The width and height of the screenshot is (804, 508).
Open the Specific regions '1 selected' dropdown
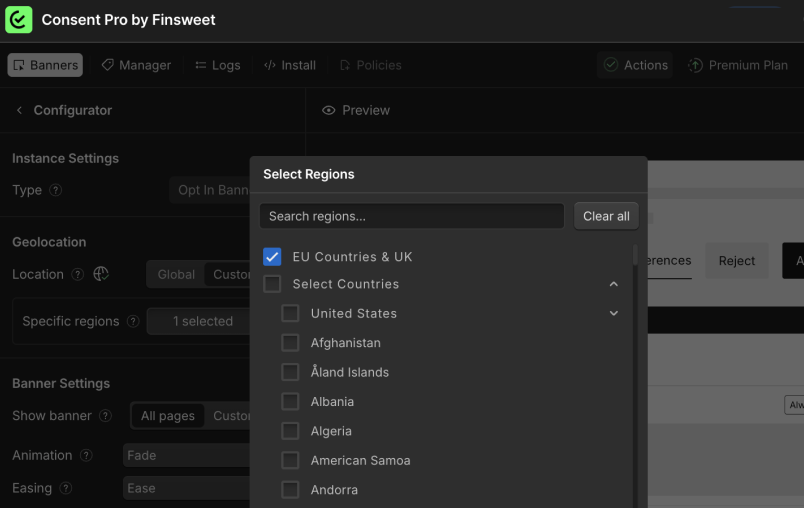pos(198,321)
